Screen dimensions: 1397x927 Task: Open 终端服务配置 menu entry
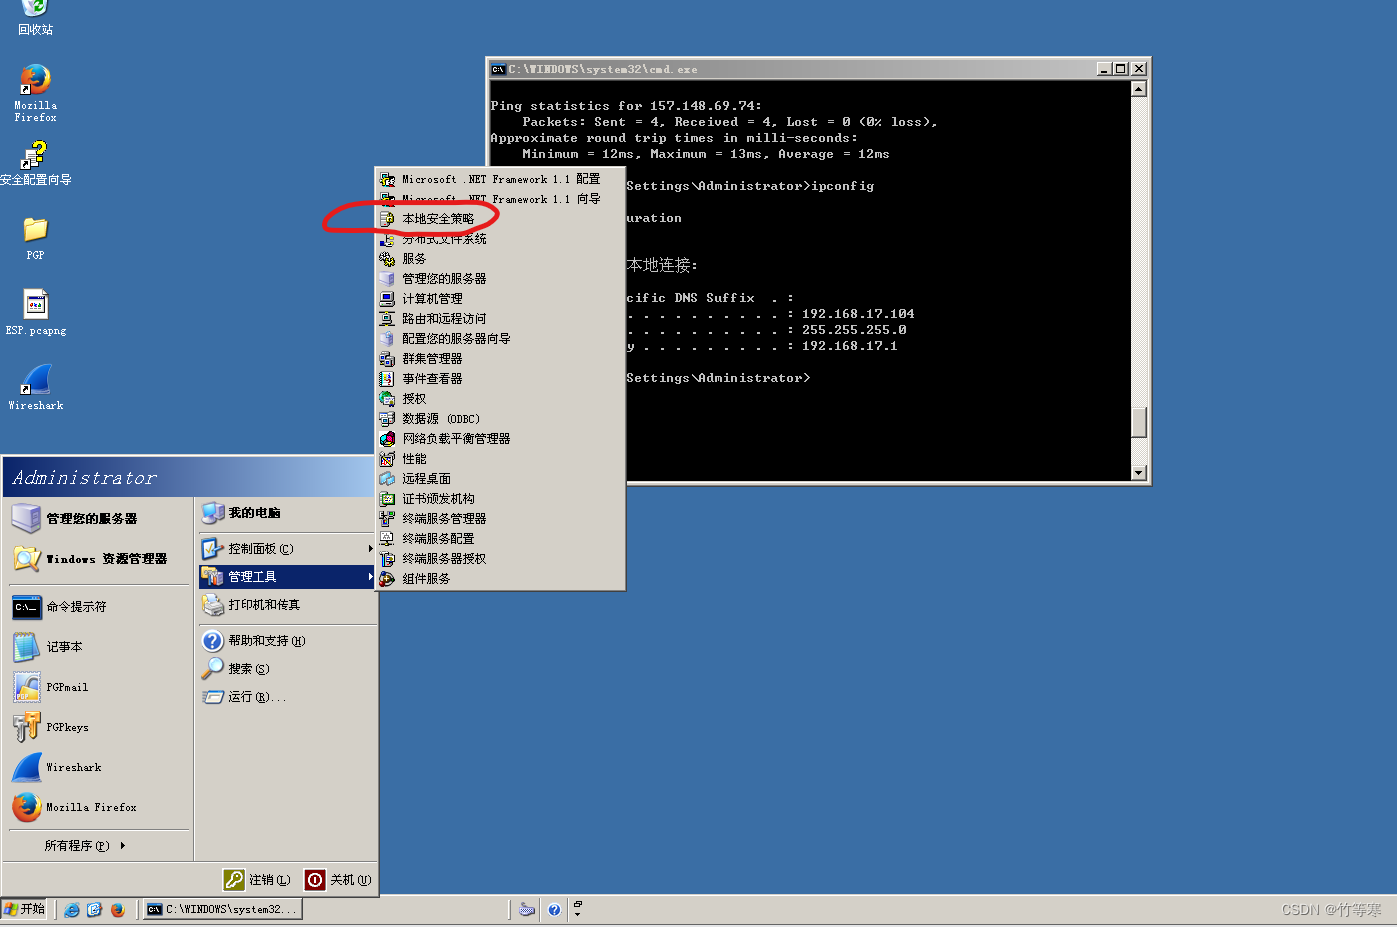tap(500, 539)
